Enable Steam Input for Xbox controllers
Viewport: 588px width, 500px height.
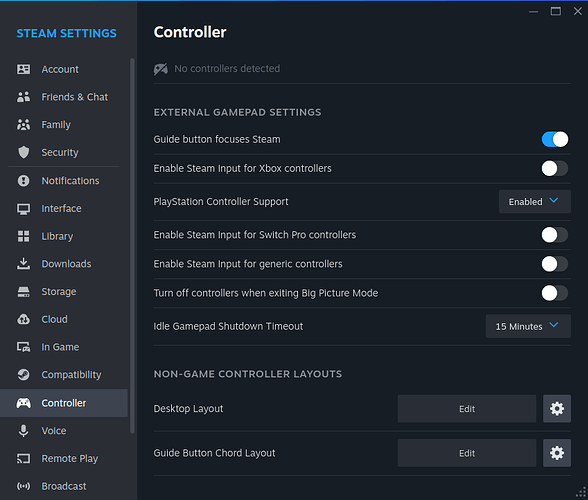pos(555,168)
